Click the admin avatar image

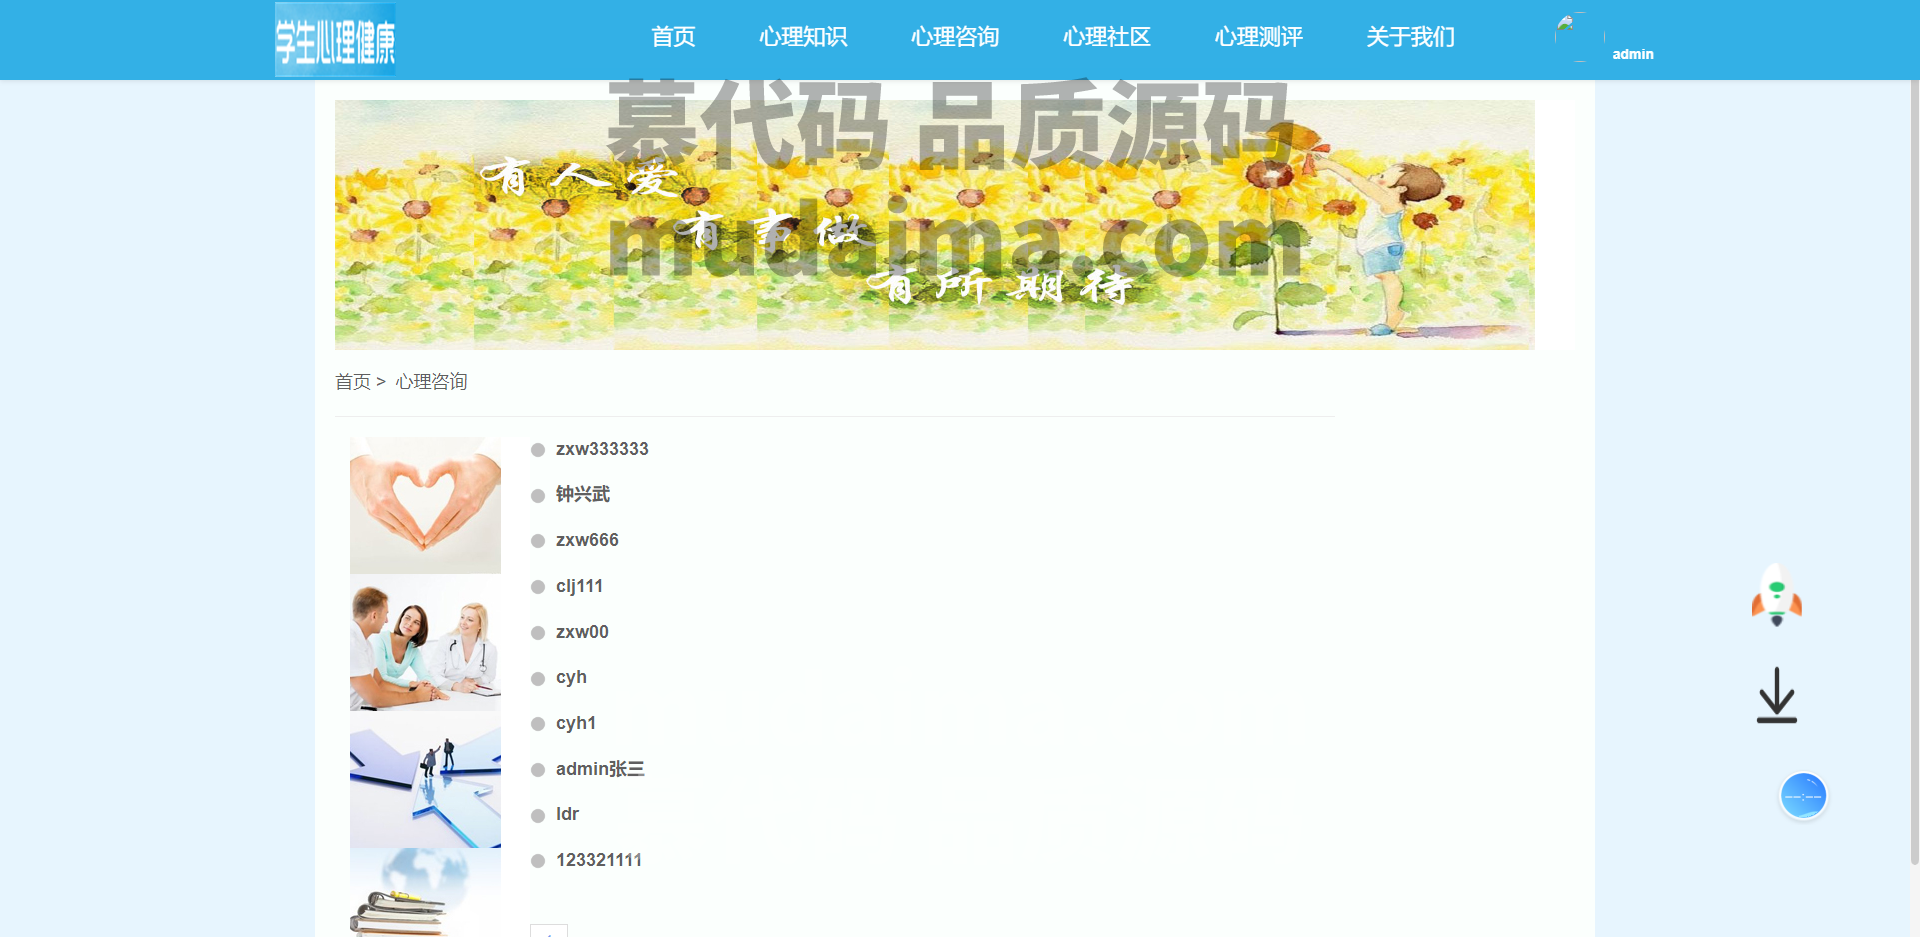coord(1580,37)
